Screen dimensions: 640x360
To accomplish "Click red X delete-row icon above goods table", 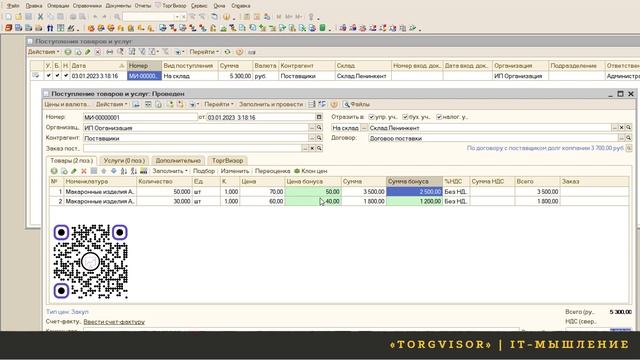I will (x=84, y=171).
